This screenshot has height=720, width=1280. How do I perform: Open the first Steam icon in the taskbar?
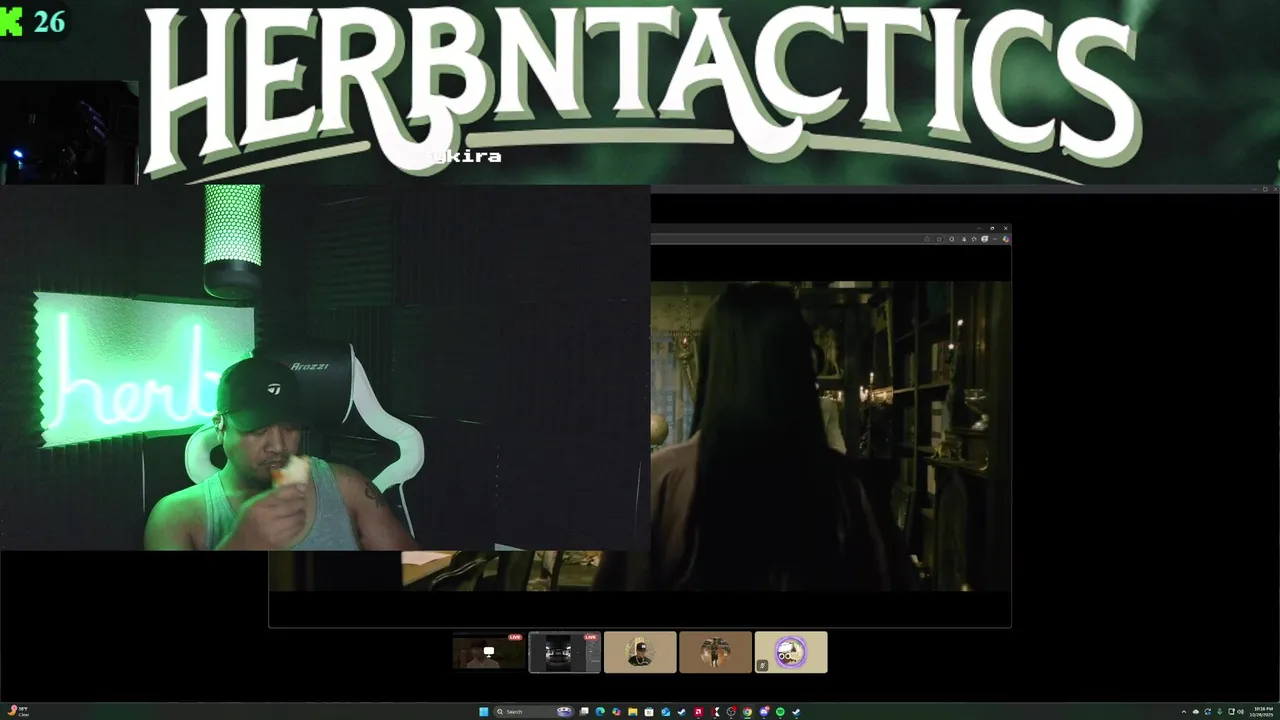click(x=682, y=712)
